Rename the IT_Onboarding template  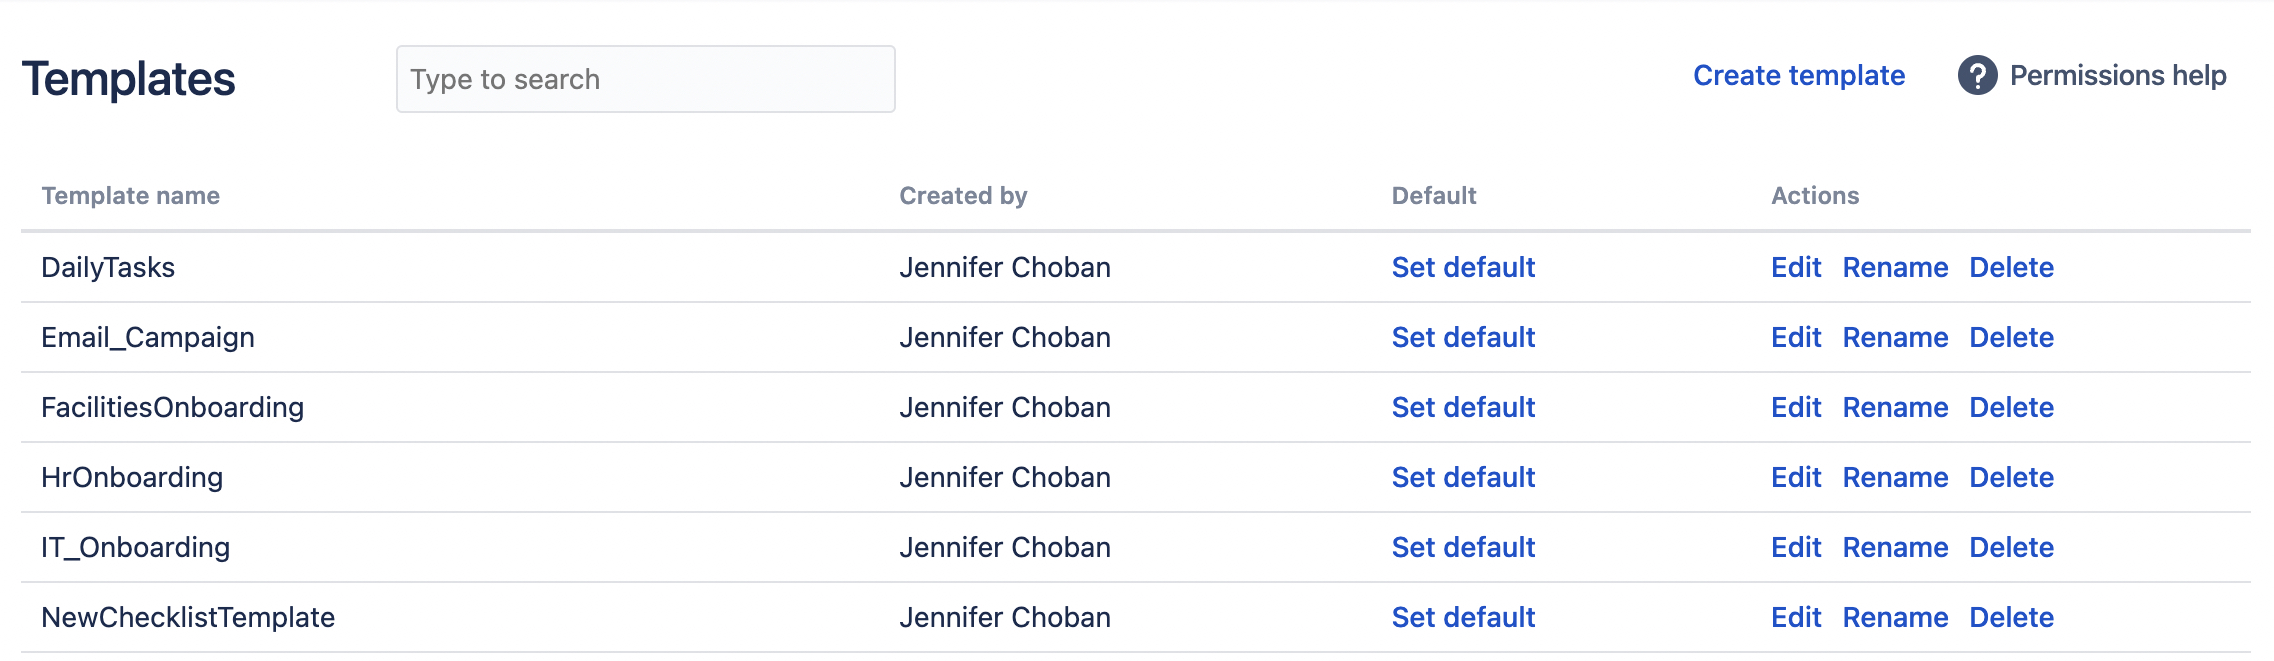click(x=1895, y=547)
